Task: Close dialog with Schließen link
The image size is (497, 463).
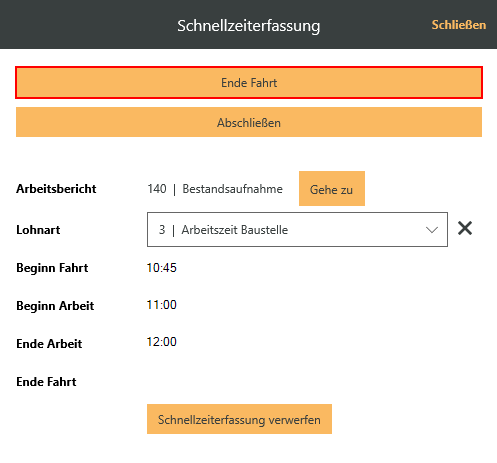Action: tap(459, 25)
